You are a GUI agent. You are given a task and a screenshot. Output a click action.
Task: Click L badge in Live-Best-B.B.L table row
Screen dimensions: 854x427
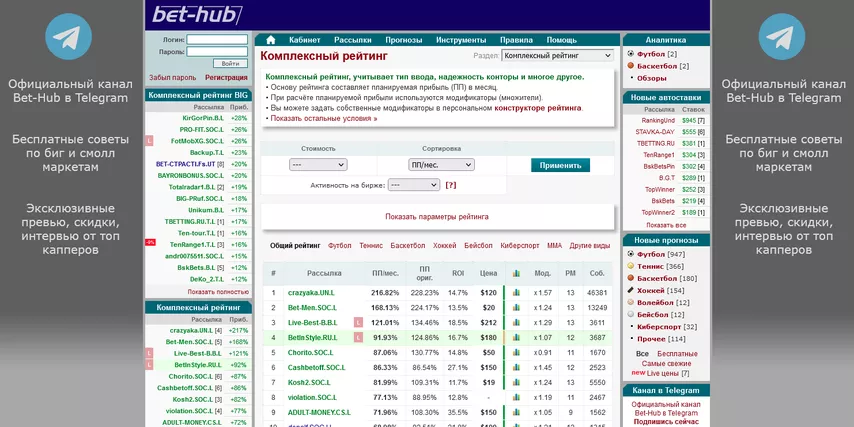(x=358, y=322)
